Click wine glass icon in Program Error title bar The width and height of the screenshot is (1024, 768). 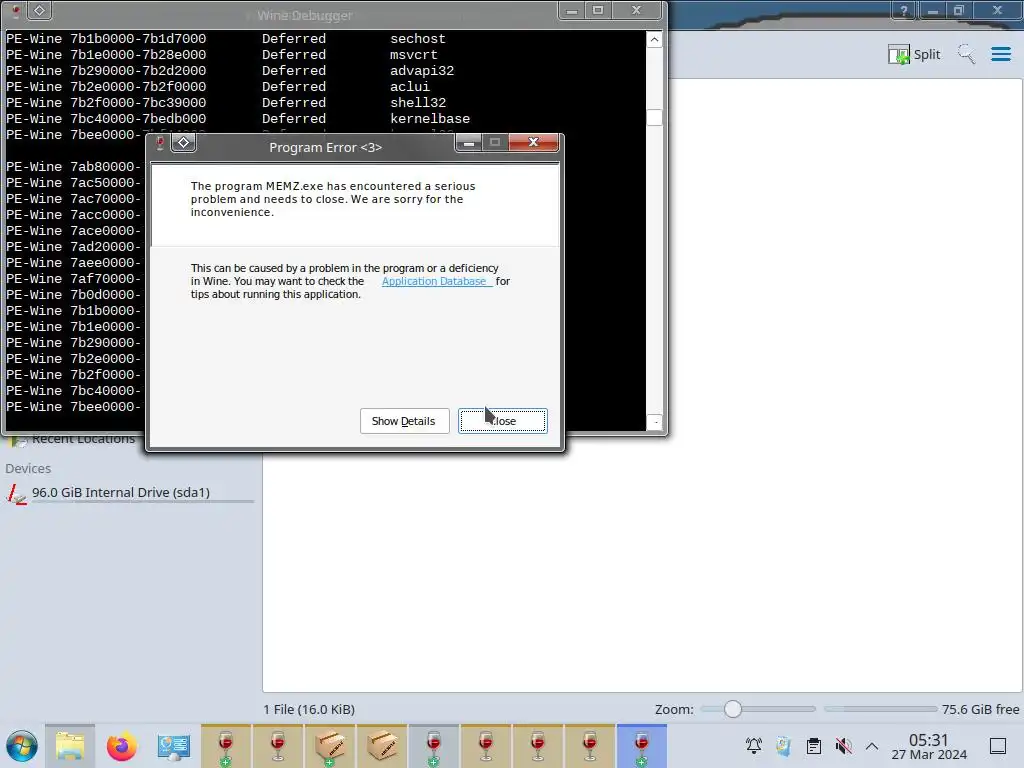tap(160, 143)
